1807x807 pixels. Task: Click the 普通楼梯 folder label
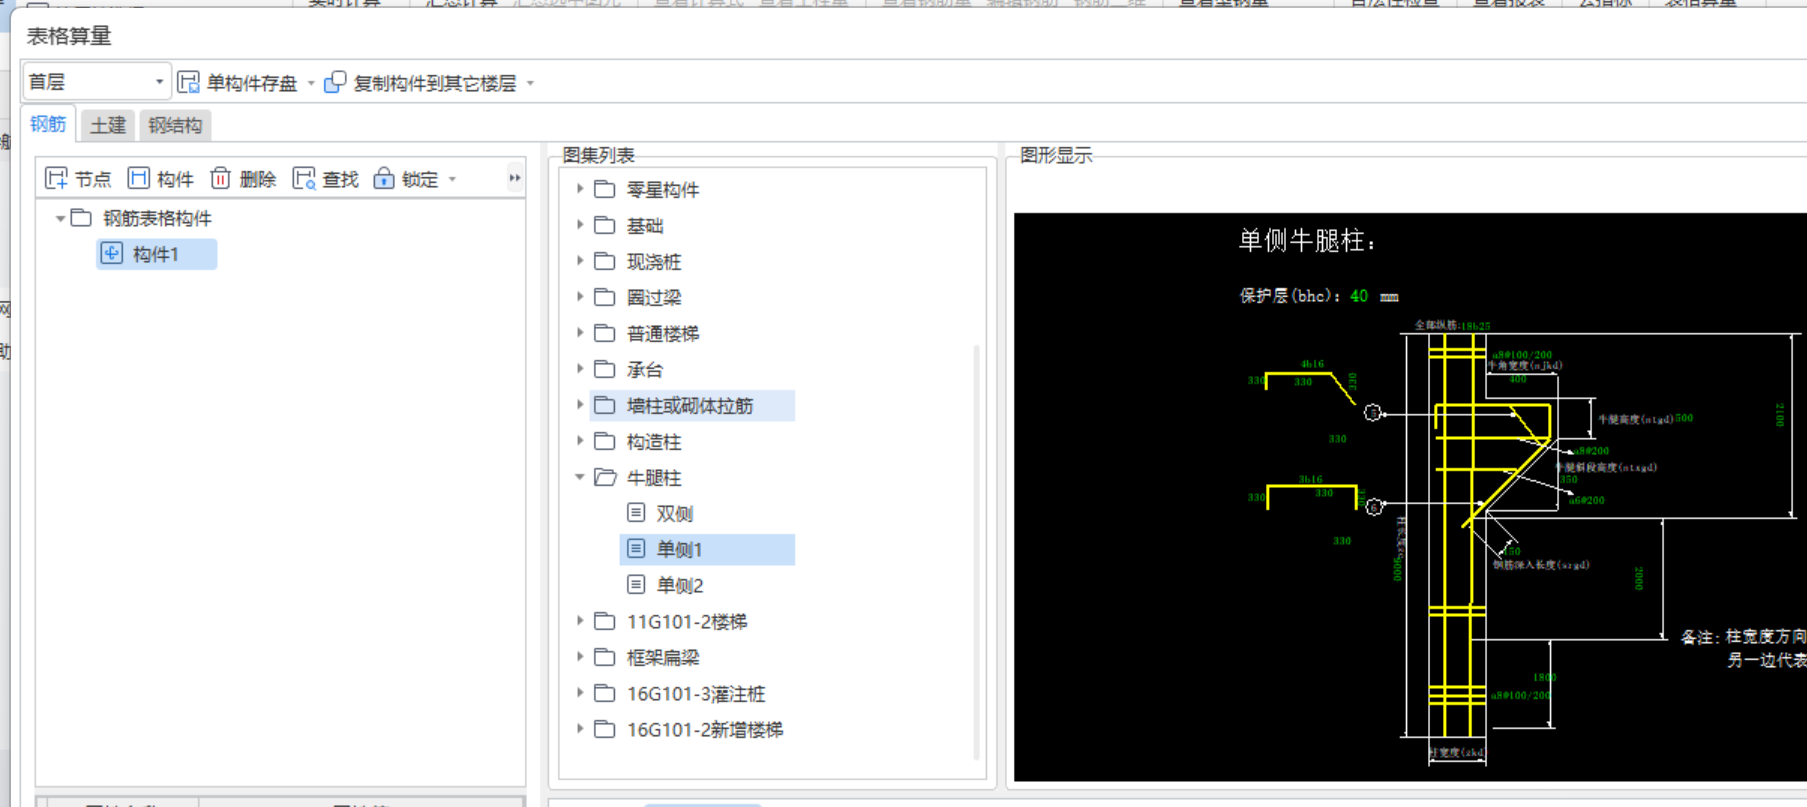[x=663, y=333]
